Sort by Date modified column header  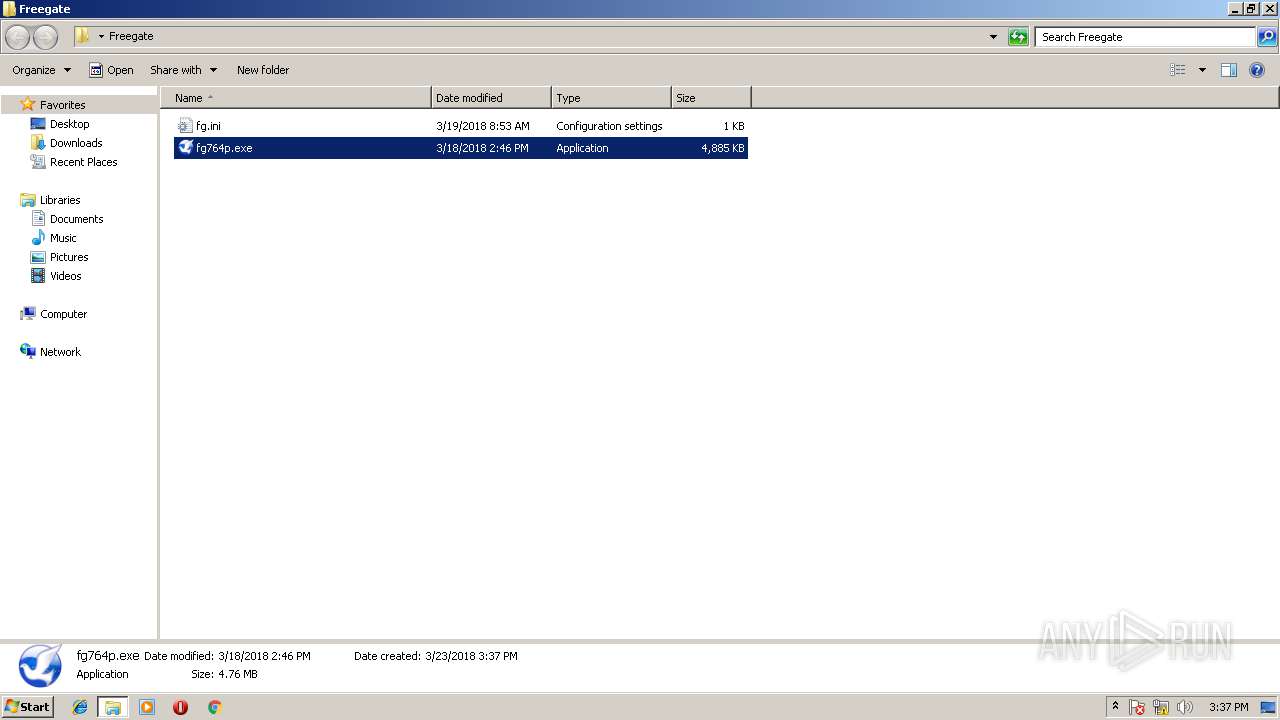tap(491, 98)
